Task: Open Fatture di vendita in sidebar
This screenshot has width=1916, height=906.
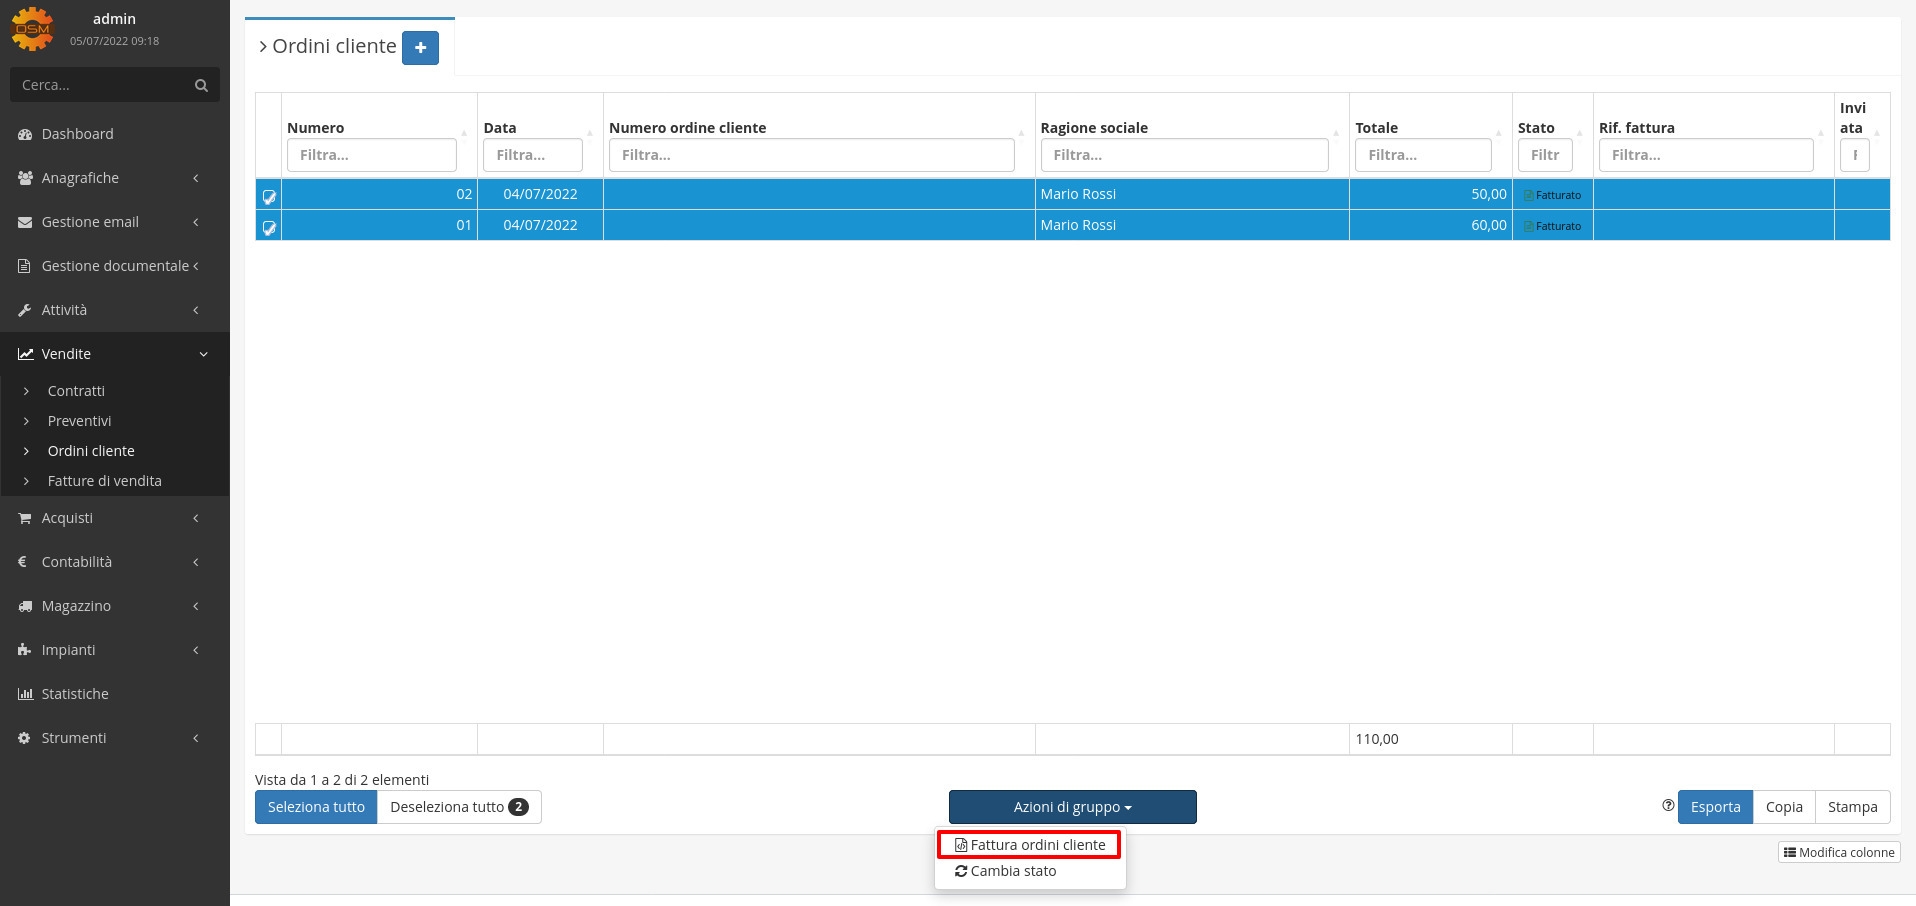Action: 104,481
